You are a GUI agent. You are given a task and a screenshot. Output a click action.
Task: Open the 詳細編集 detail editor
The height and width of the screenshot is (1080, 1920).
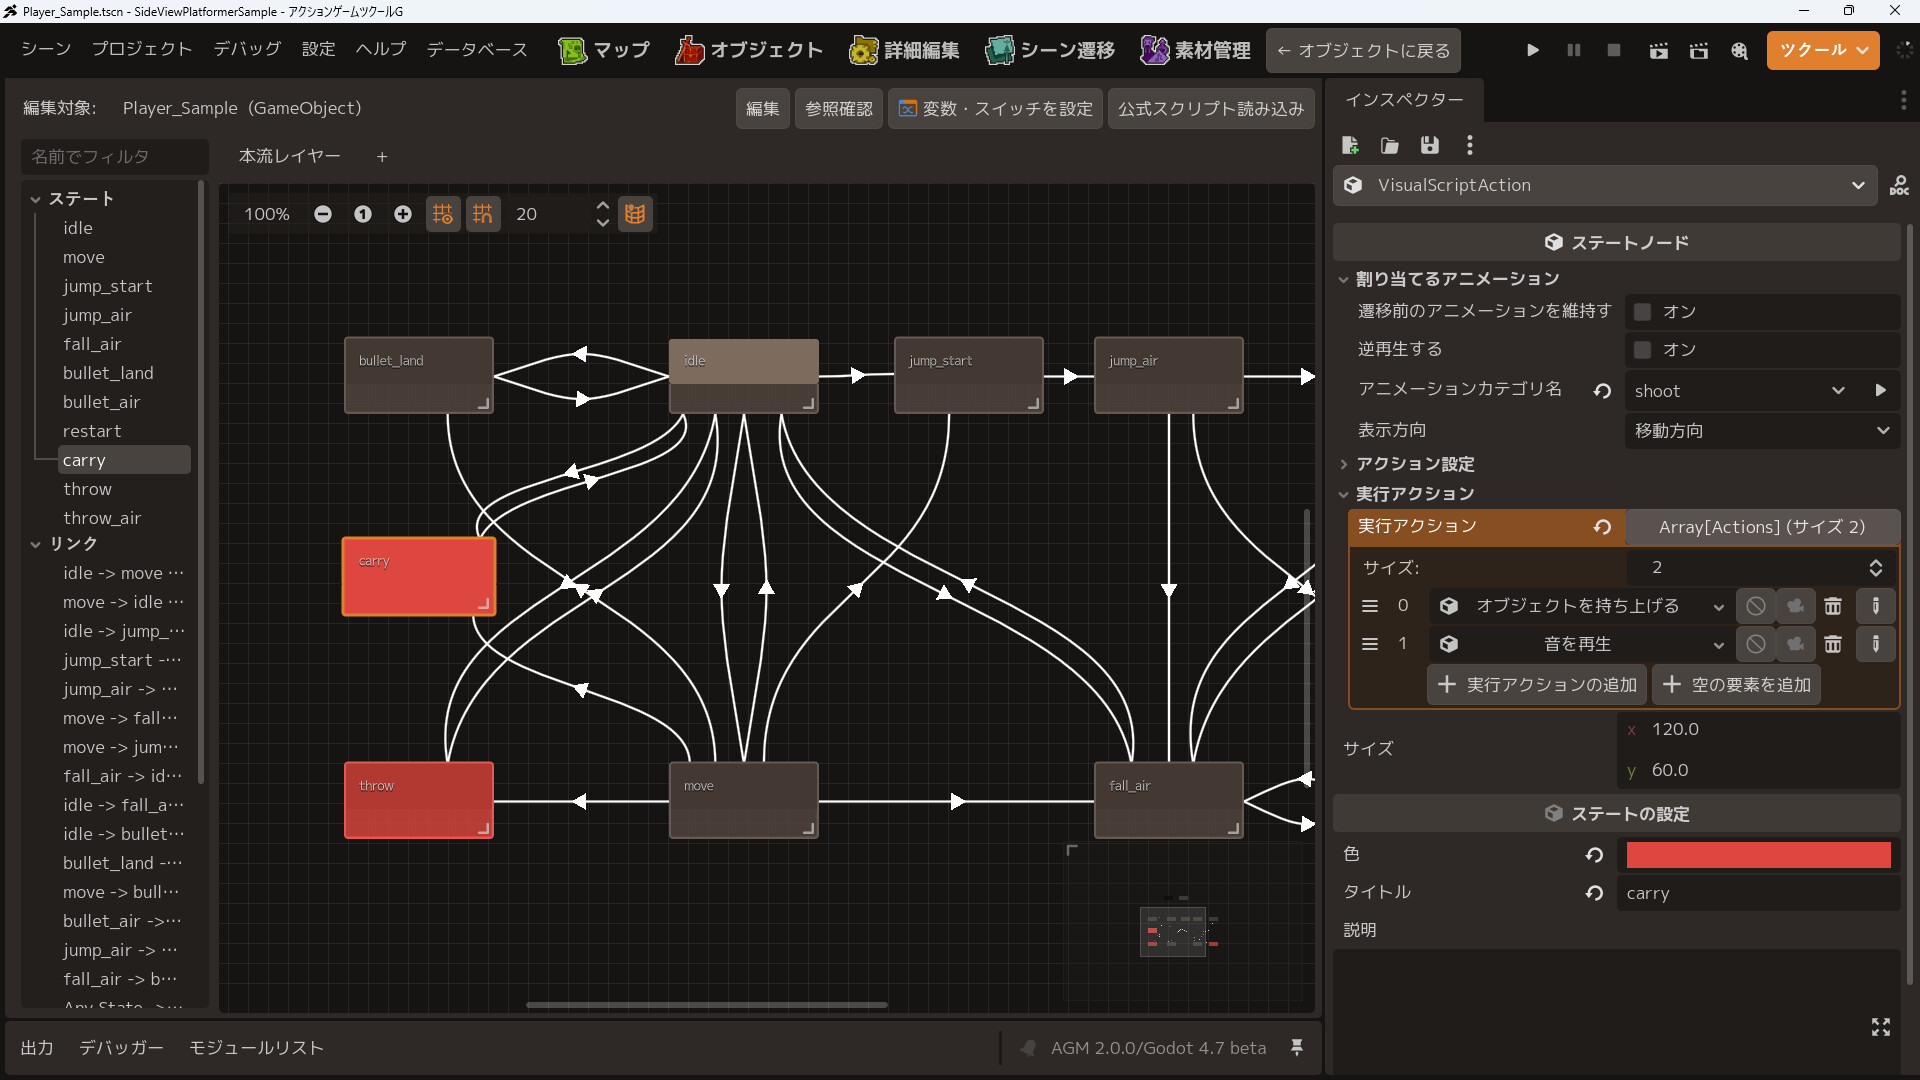904,50
